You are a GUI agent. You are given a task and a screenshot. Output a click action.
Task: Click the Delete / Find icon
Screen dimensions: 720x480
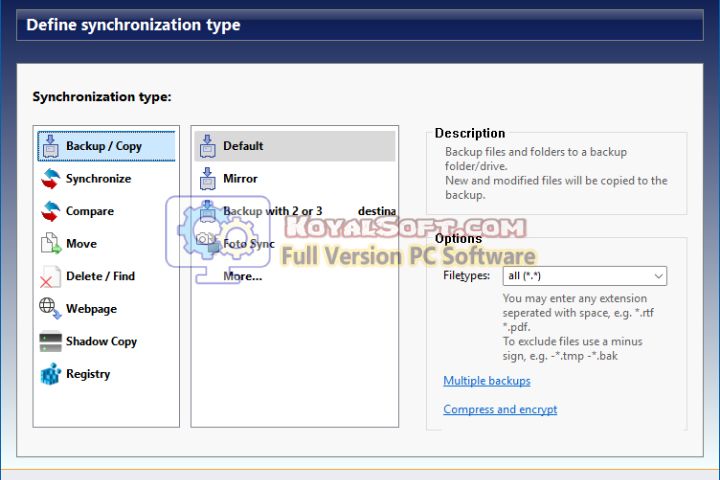tap(50, 277)
